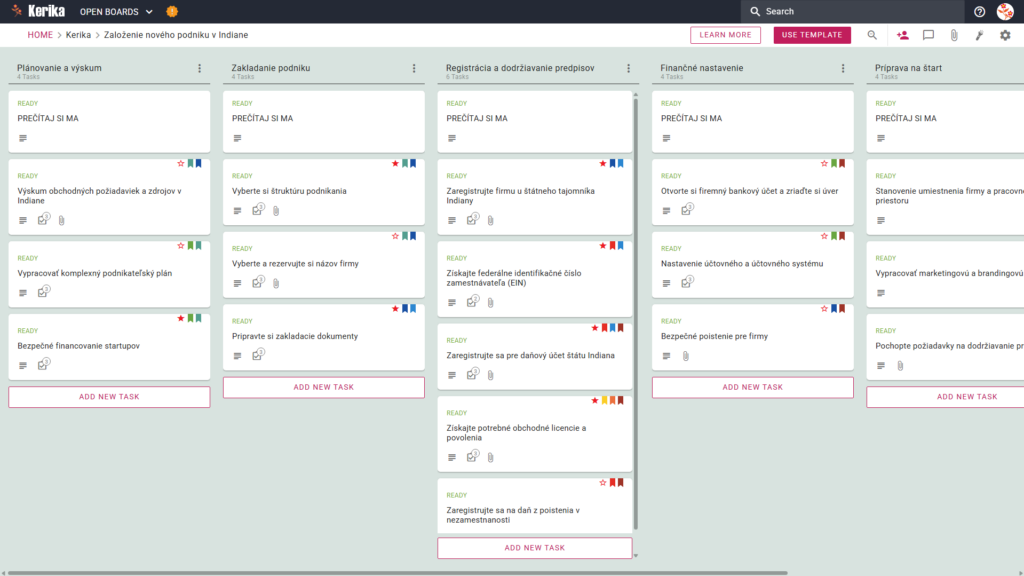The image size is (1024, 576).
Task: Open board settings gear icon
Action: coord(1005,35)
